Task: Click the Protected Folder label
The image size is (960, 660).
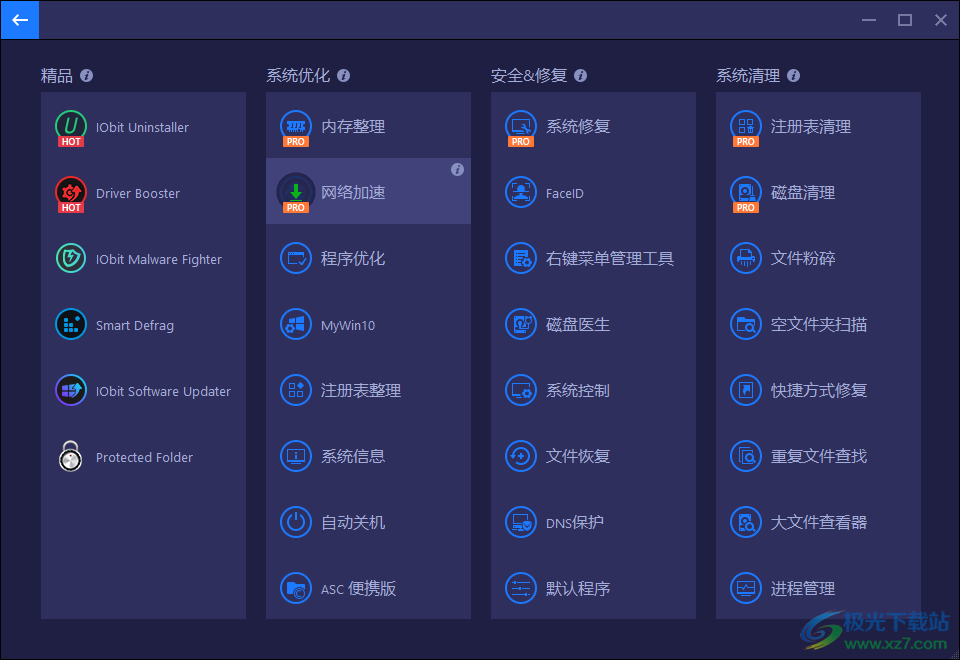Action: (144, 457)
